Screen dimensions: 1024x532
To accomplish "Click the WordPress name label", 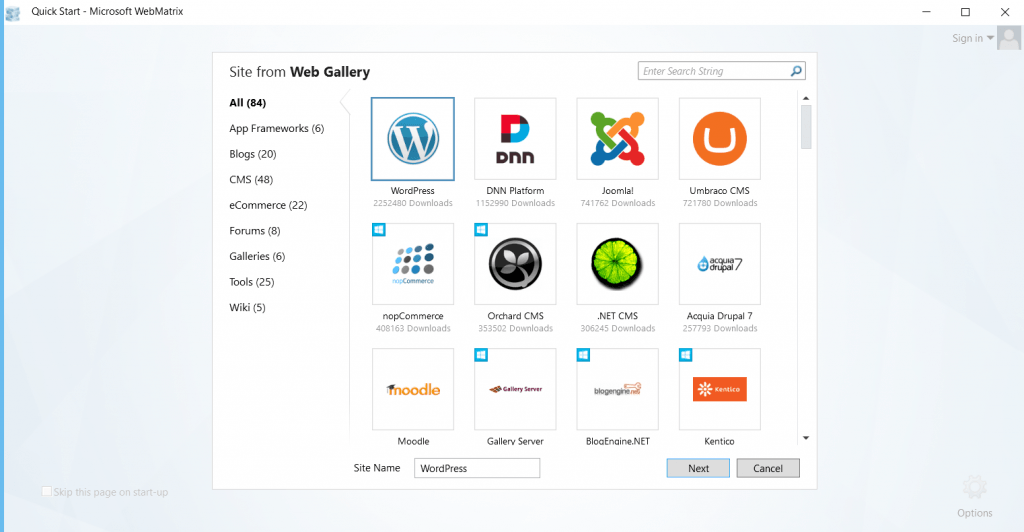I will (x=413, y=191).
